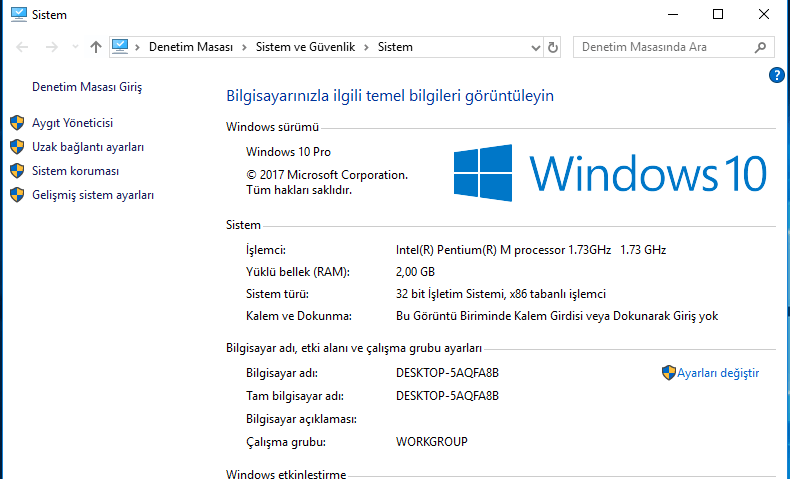Refresh the Sistem page
The image size is (790, 479).
553,47
